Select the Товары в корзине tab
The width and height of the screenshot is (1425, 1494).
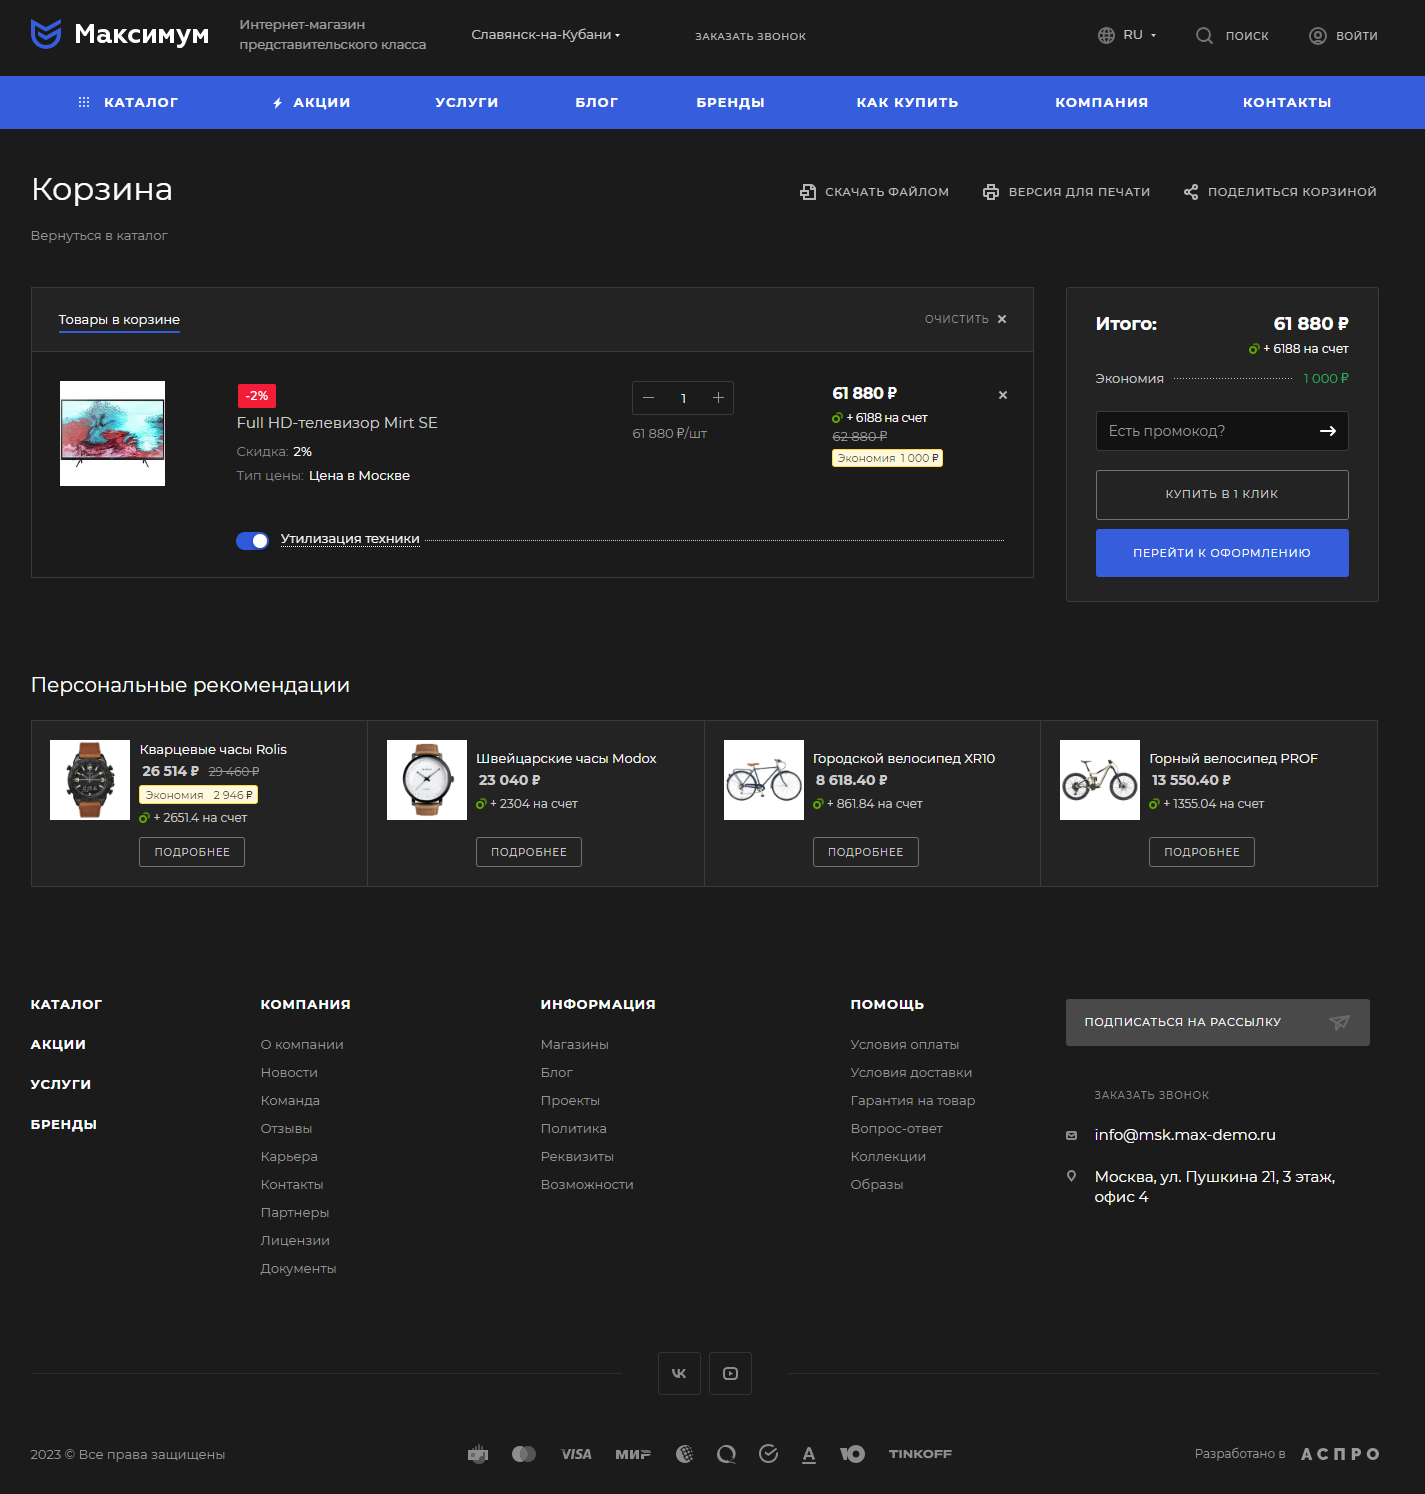[119, 320]
